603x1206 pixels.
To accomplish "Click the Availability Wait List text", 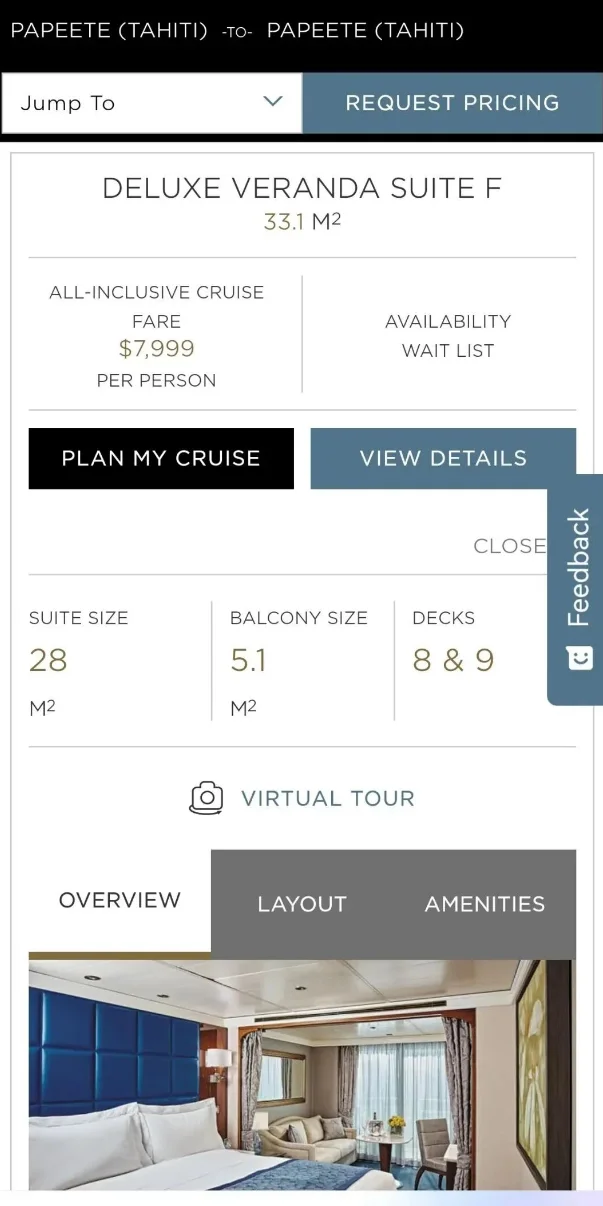I will pyautogui.click(x=448, y=336).
